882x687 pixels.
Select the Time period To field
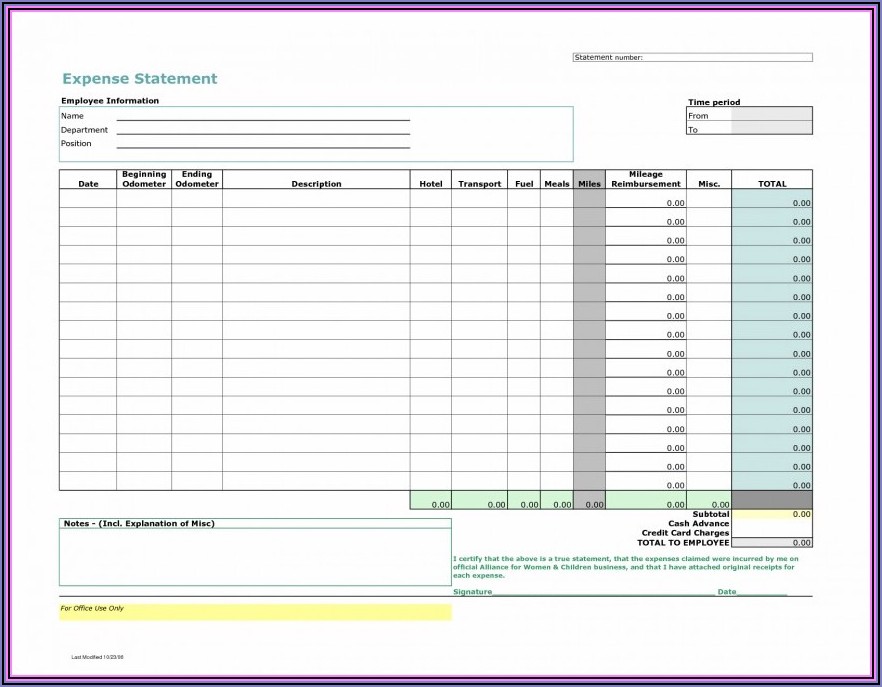[x=771, y=129]
